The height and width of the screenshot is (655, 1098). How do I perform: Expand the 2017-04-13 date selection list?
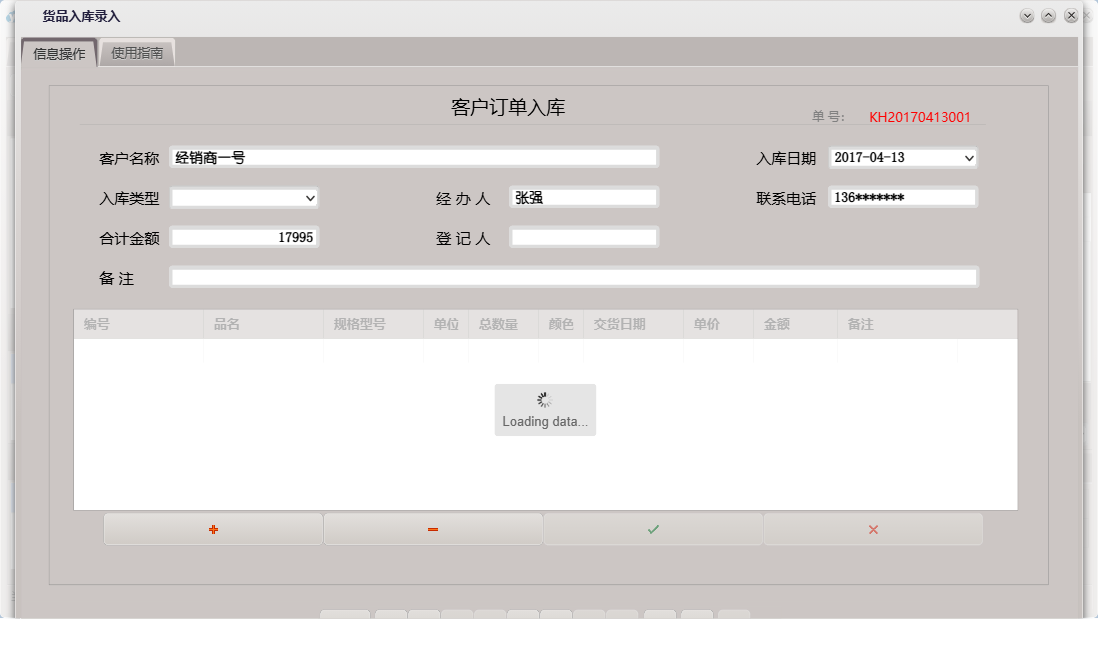point(966,157)
